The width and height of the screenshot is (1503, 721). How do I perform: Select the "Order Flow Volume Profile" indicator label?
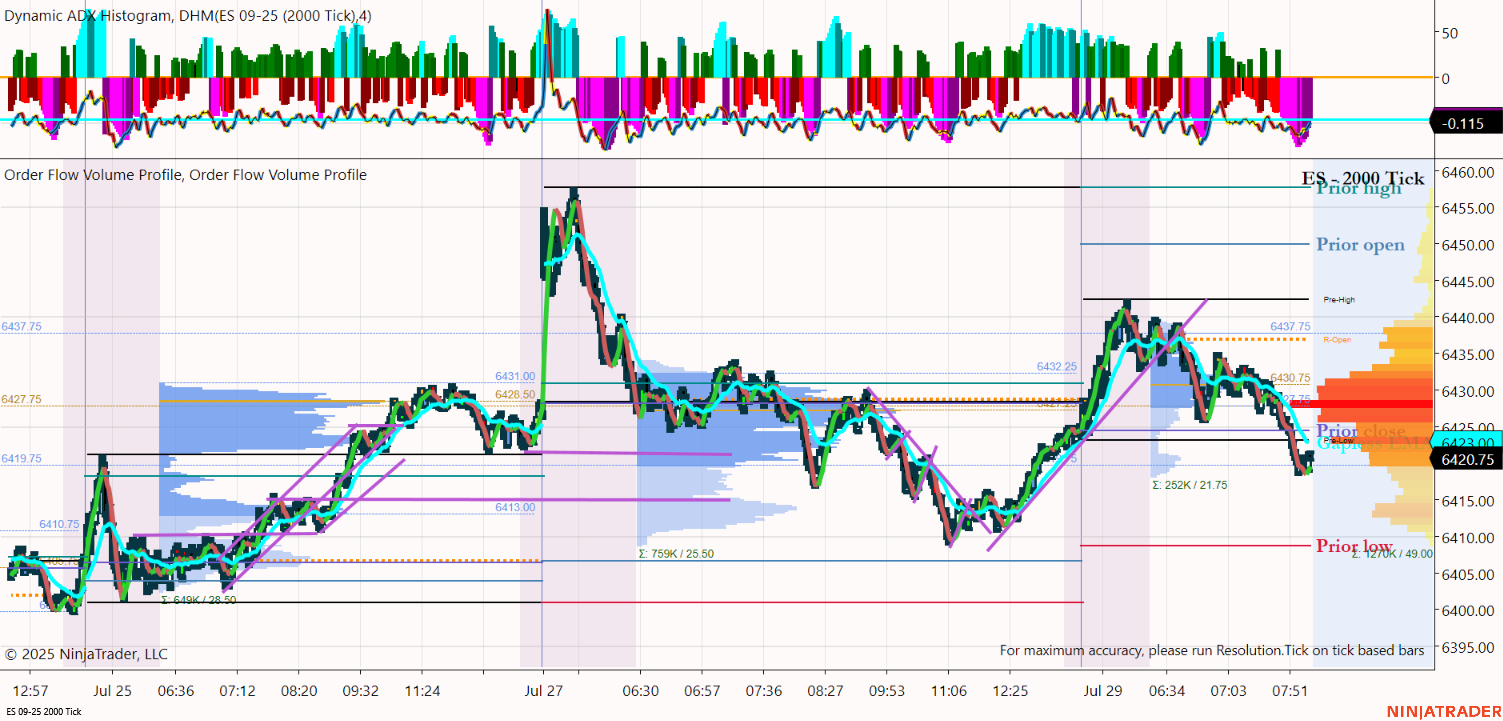click(185, 175)
